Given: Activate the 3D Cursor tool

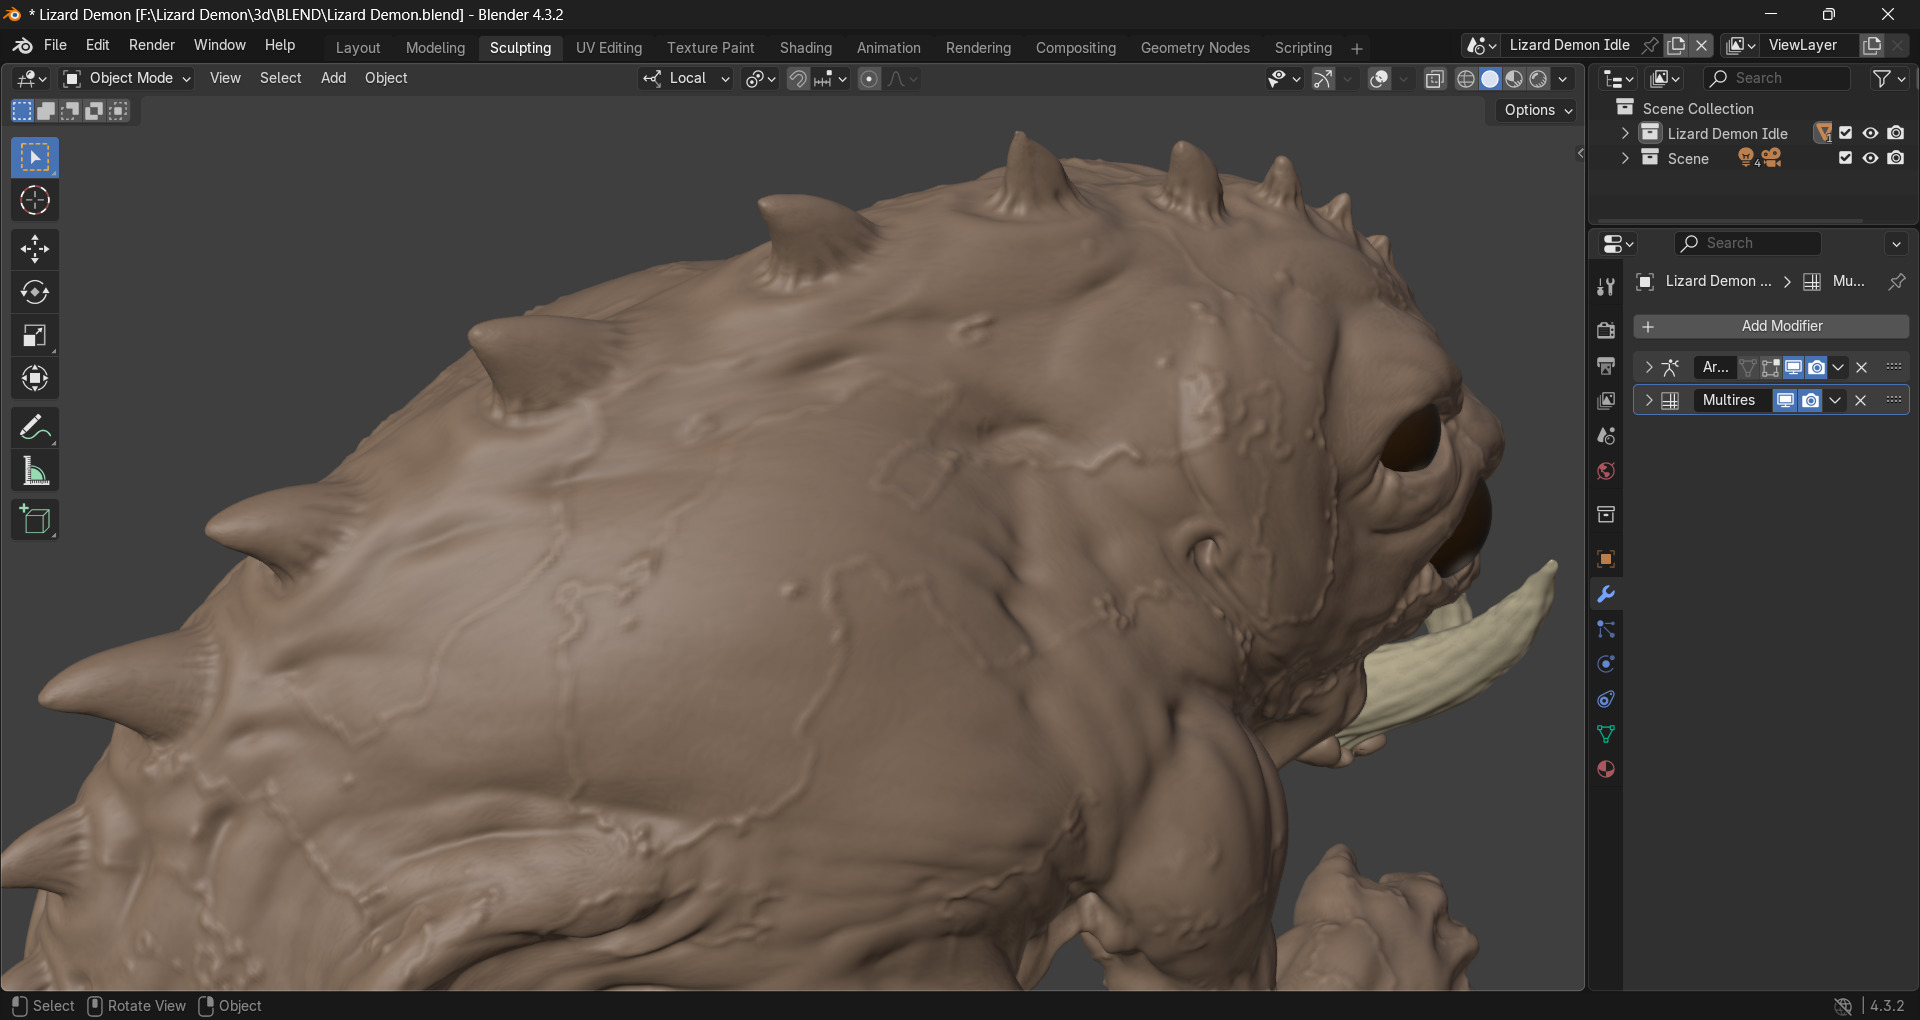Looking at the screenshot, I should click(35, 201).
